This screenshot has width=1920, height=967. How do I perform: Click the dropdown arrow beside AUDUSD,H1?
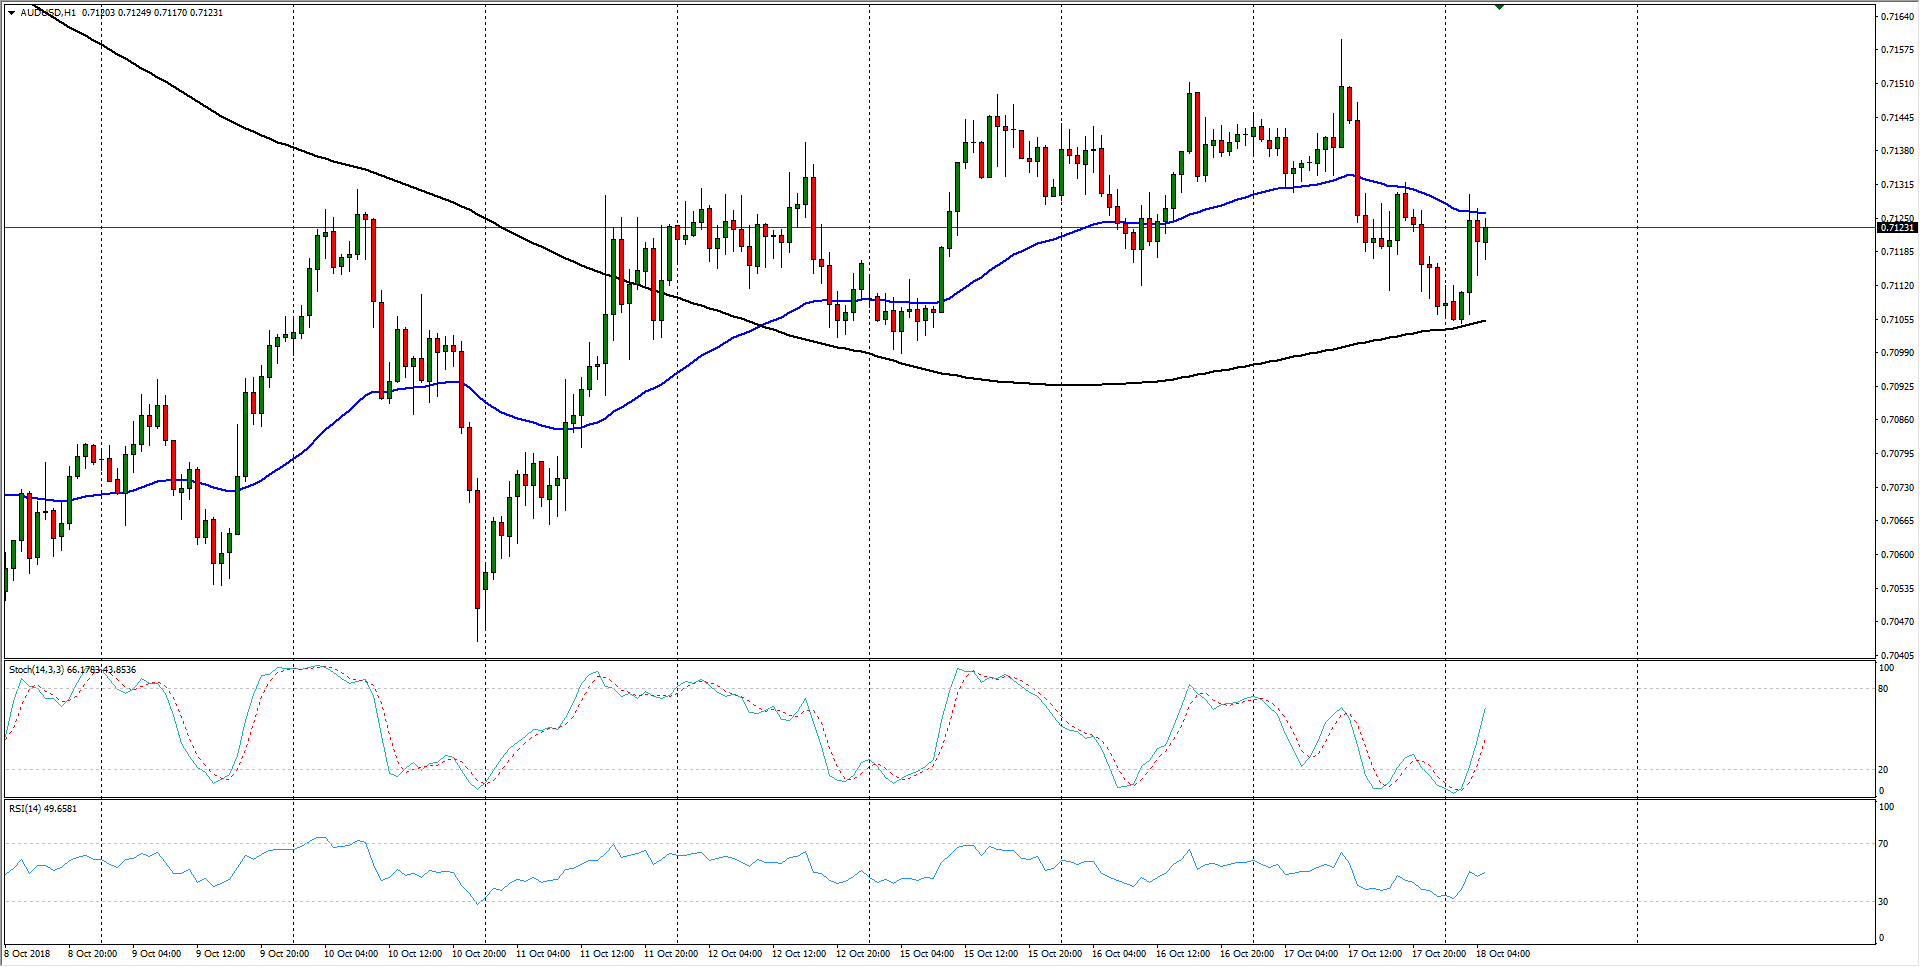pos(11,13)
